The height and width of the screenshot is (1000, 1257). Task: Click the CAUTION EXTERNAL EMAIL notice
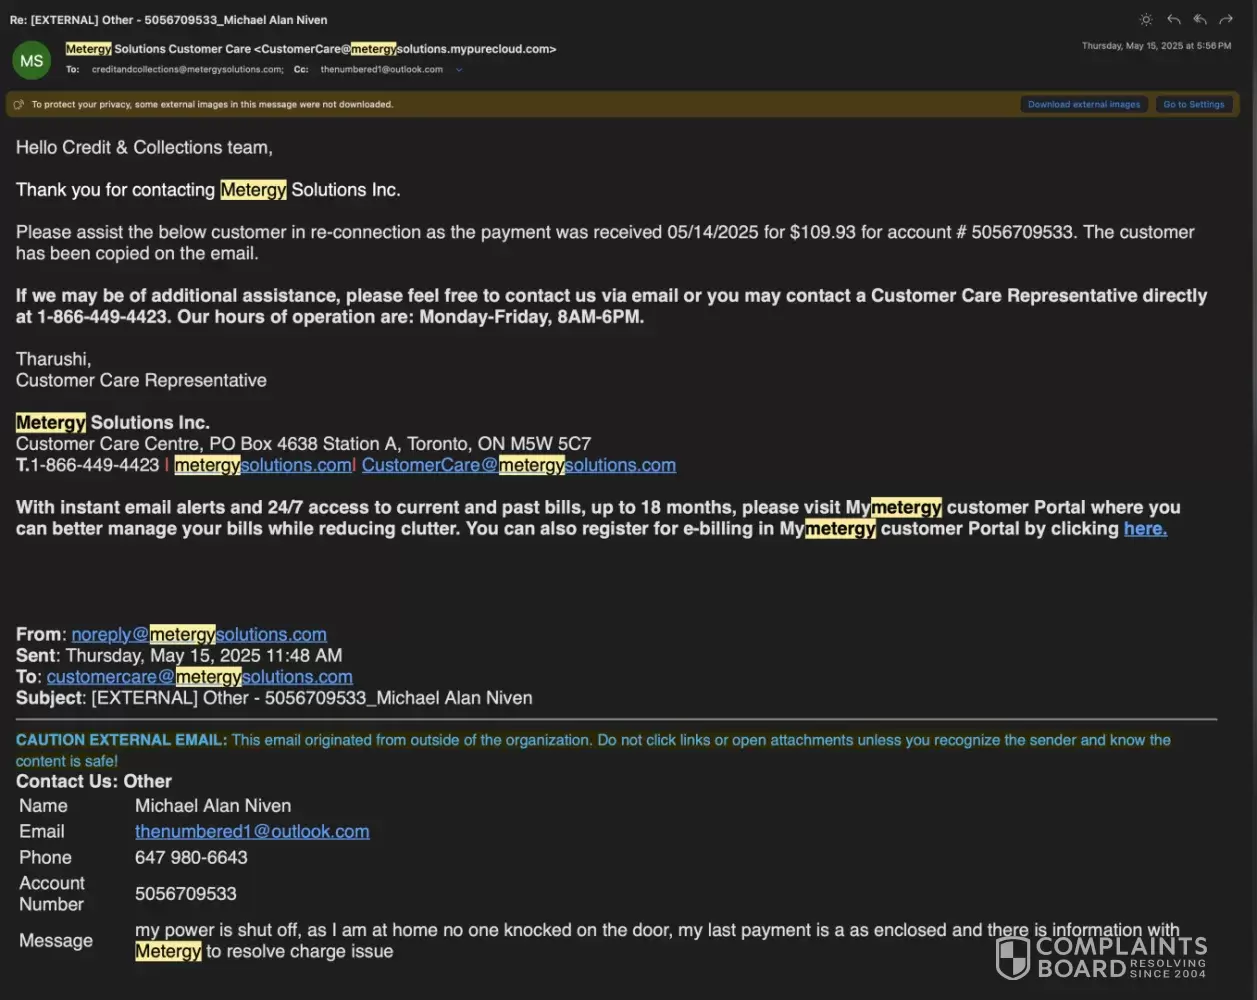pos(593,750)
